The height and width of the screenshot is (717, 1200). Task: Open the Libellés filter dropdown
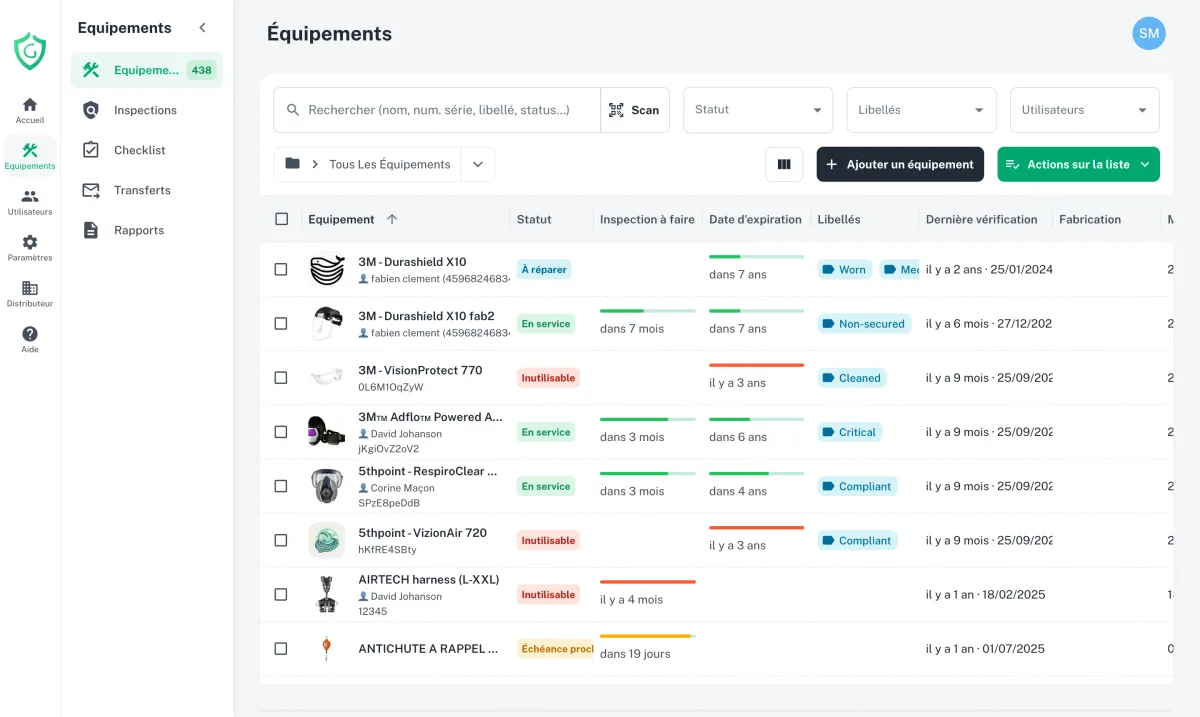[x=921, y=110]
